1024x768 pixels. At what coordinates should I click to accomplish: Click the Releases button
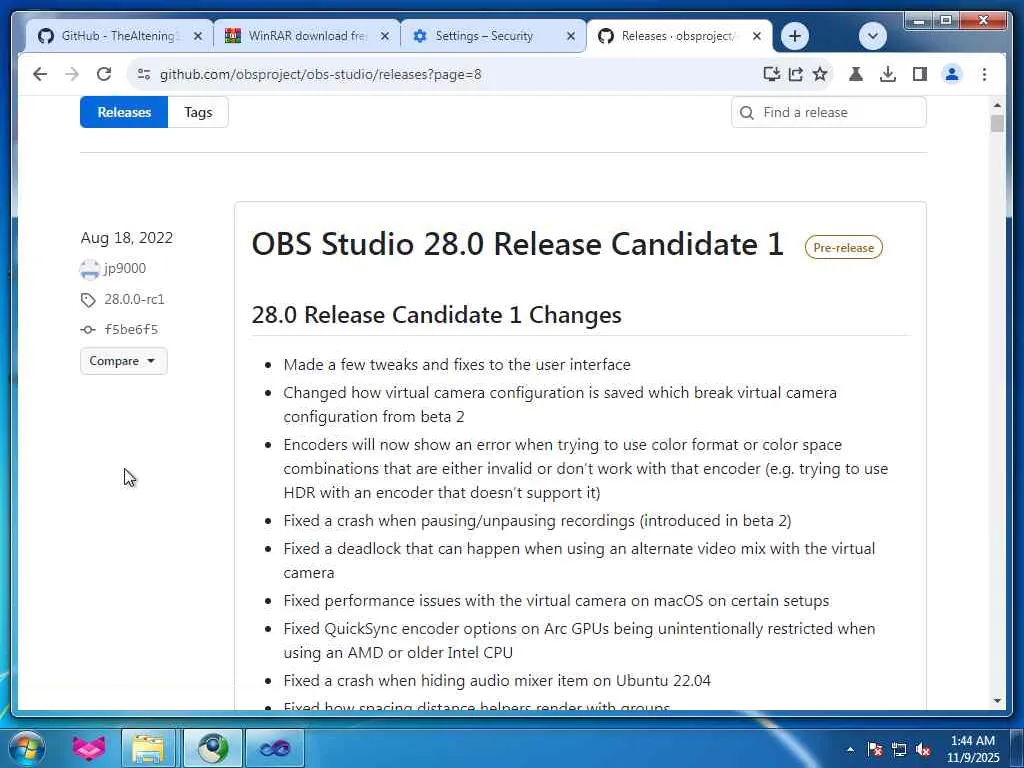click(124, 112)
